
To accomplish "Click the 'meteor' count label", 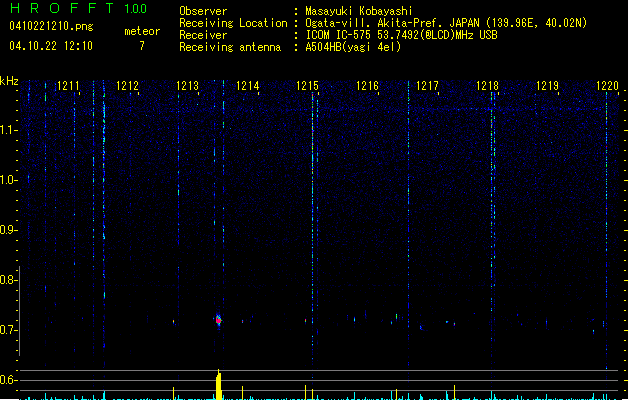I will pyautogui.click(x=142, y=31).
